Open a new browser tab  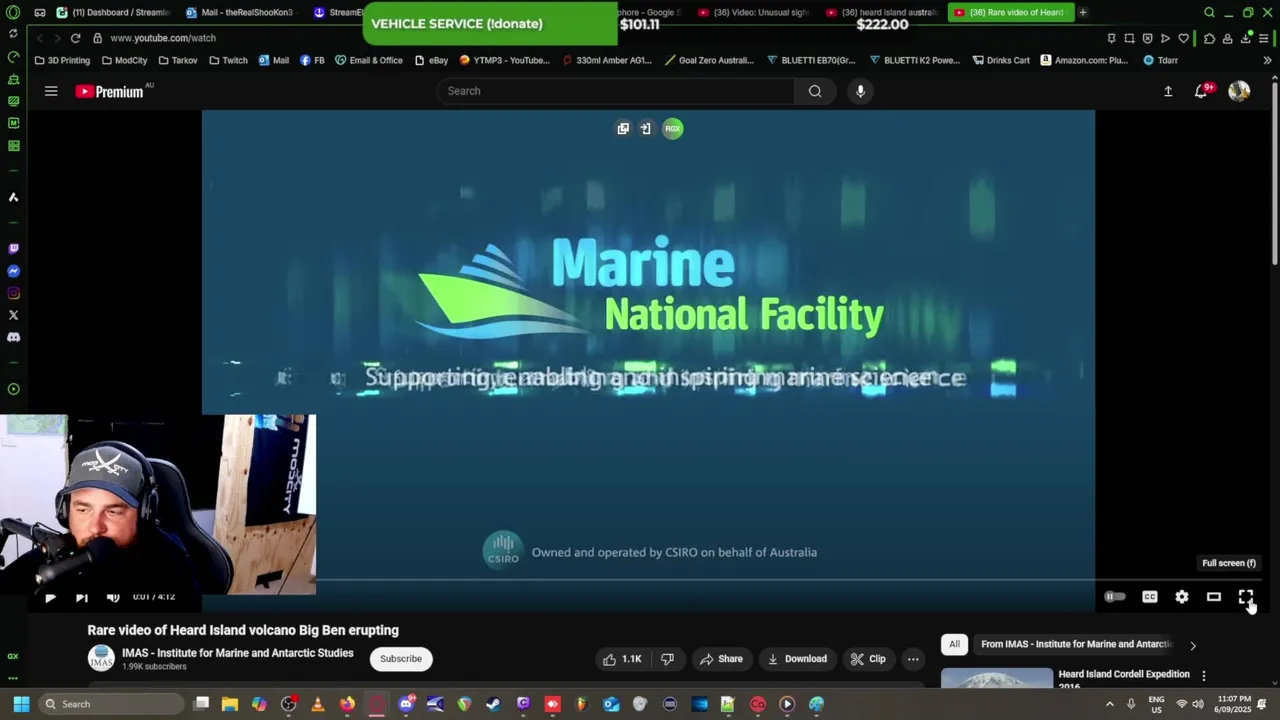[1082, 12]
